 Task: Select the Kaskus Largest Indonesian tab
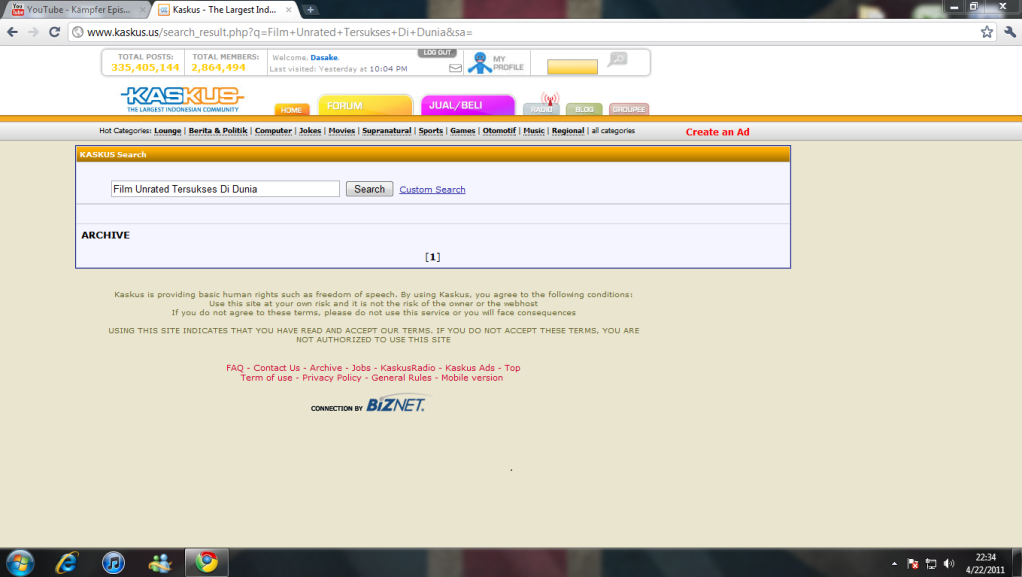(x=224, y=10)
